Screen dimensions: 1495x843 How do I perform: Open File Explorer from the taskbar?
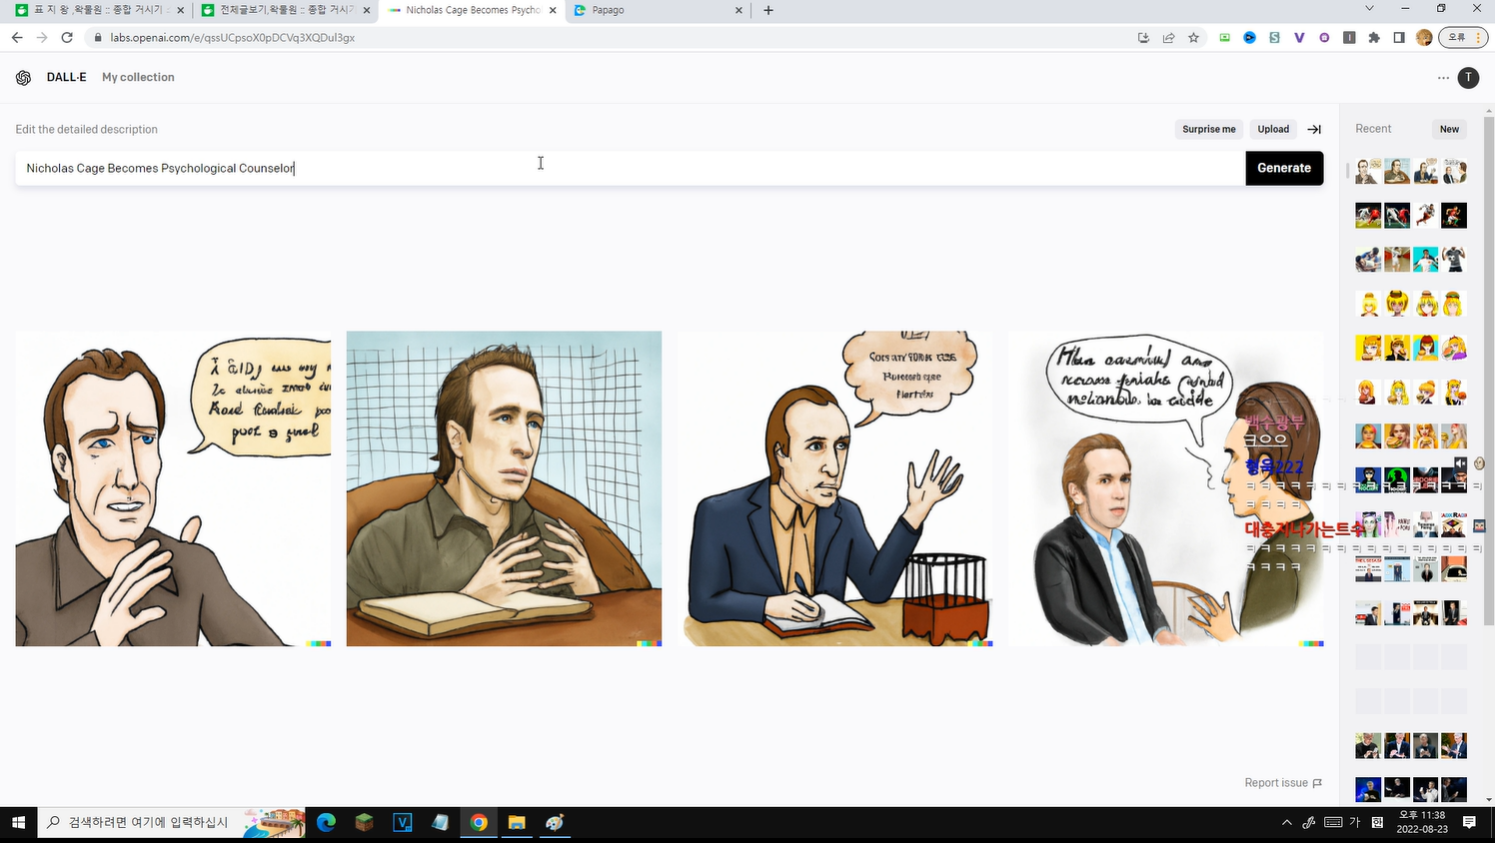(x=517, y=822)
